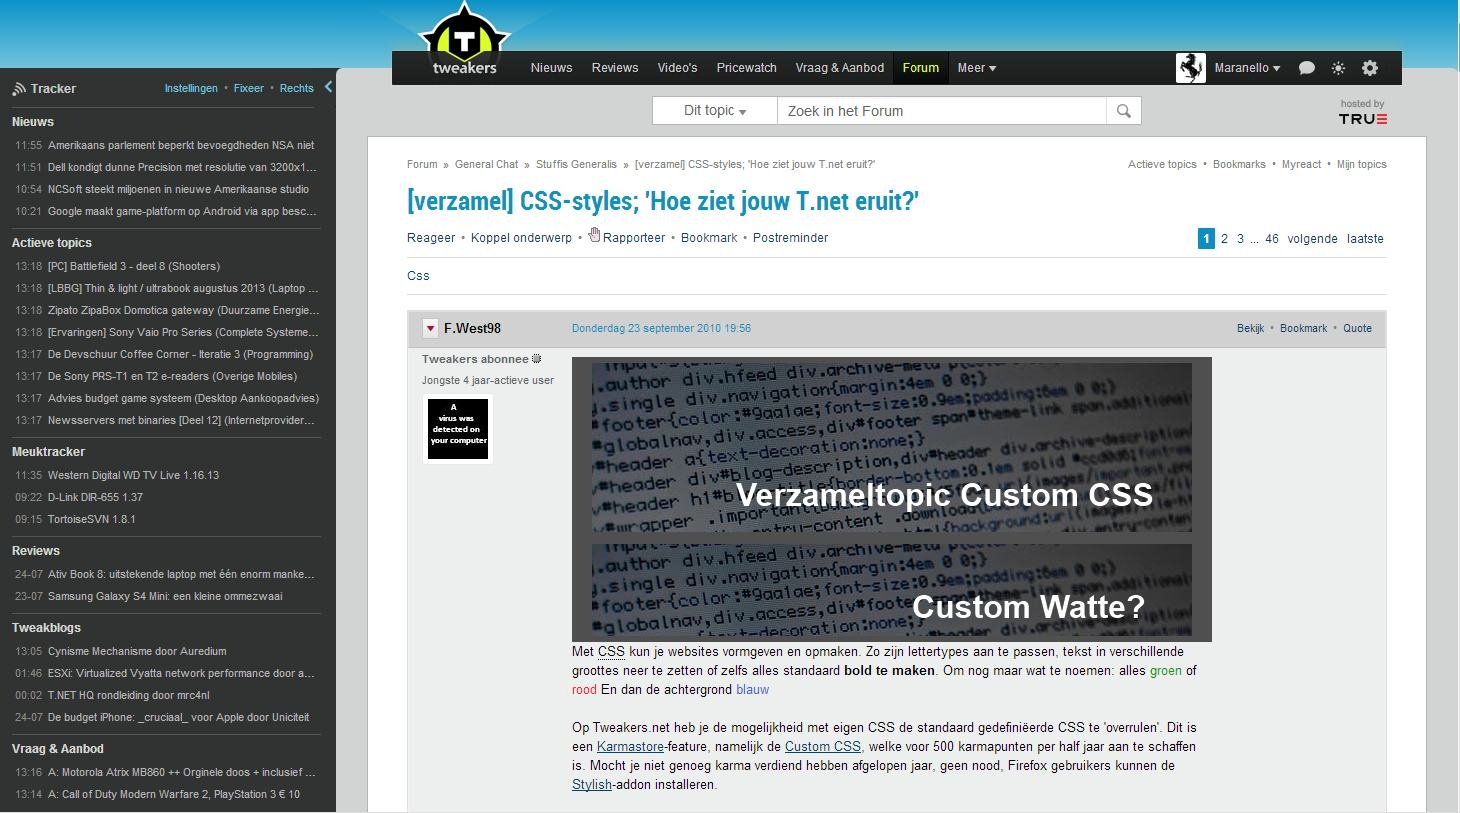Viewport: 1460px width, 813px height.
Task: Open the settings gear icon
Action: [x=1370, y=68]
